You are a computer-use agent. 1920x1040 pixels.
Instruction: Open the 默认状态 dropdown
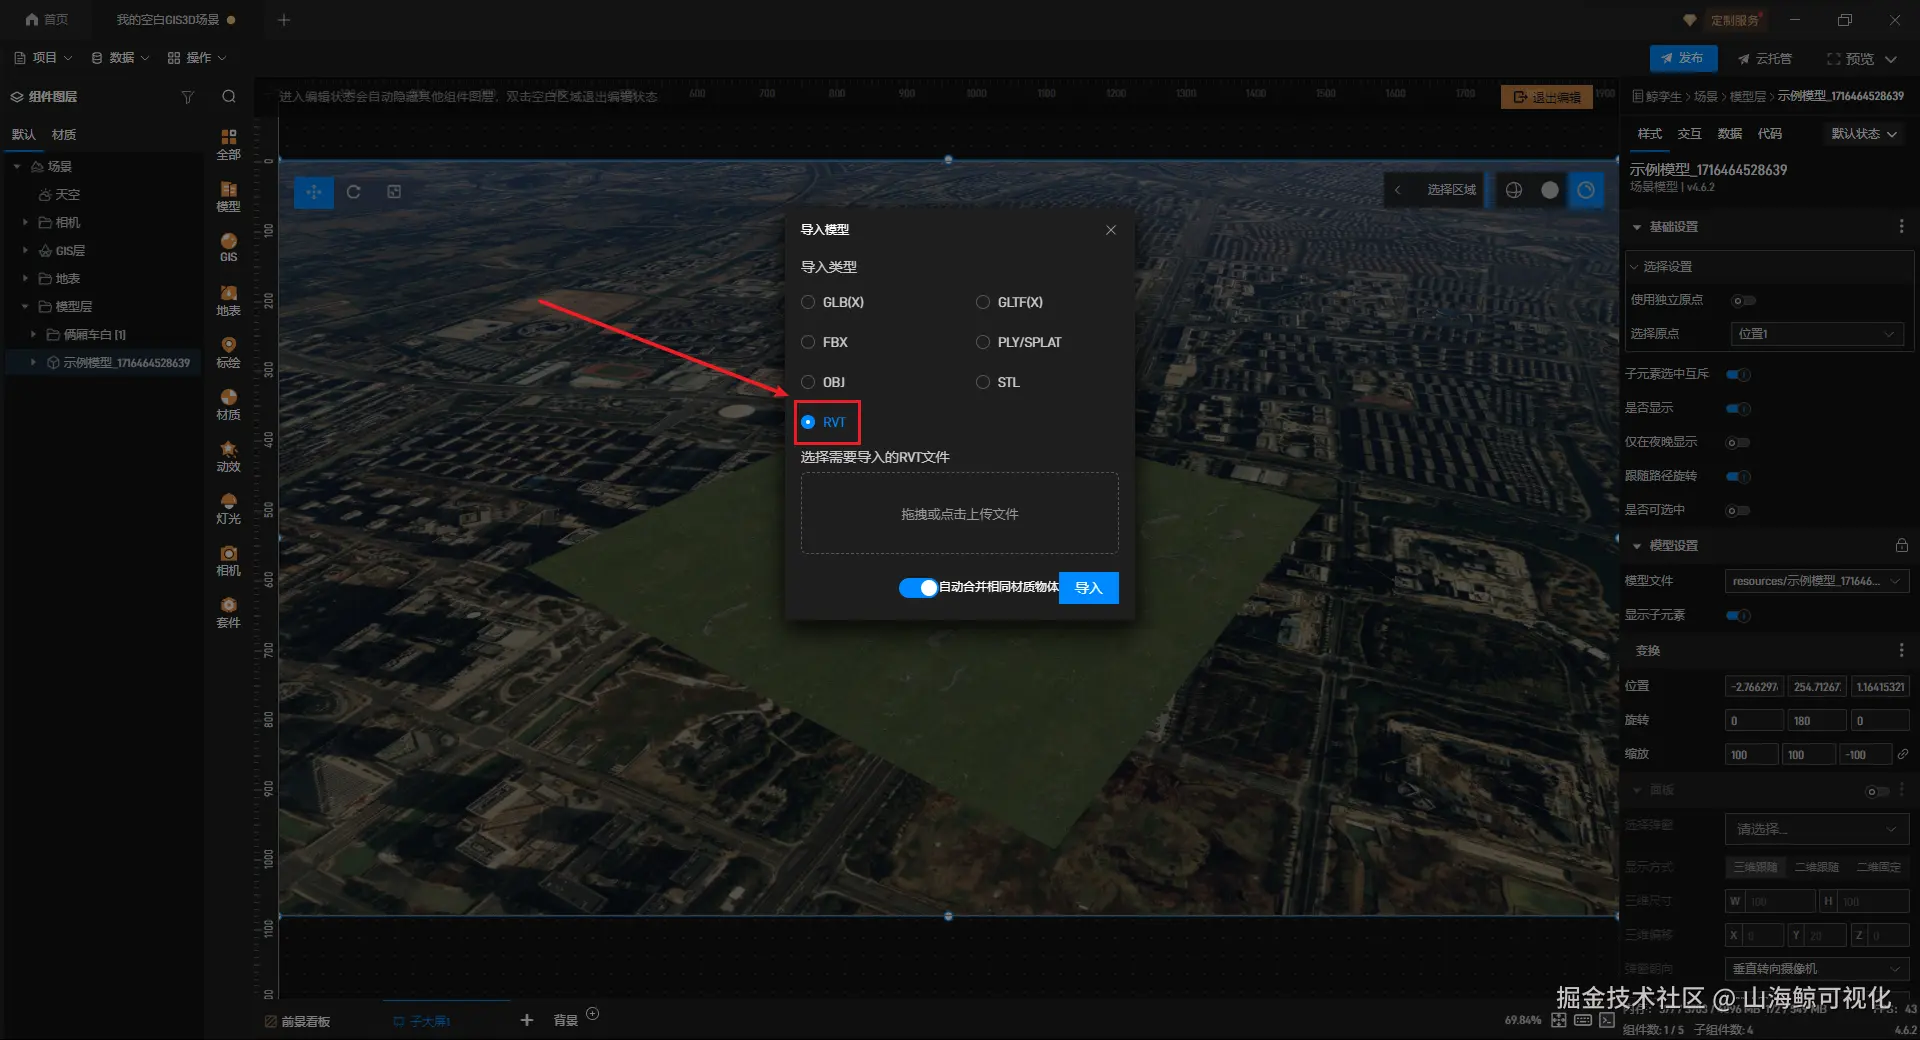(x=1864, y=134)
